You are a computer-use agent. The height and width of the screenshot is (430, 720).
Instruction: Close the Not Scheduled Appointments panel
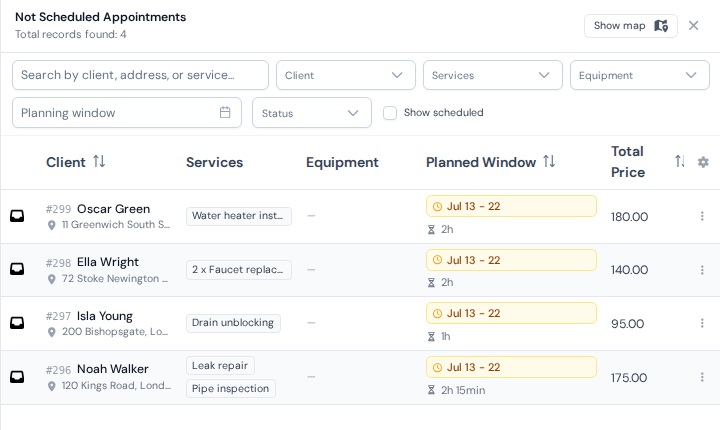(693, 26)
